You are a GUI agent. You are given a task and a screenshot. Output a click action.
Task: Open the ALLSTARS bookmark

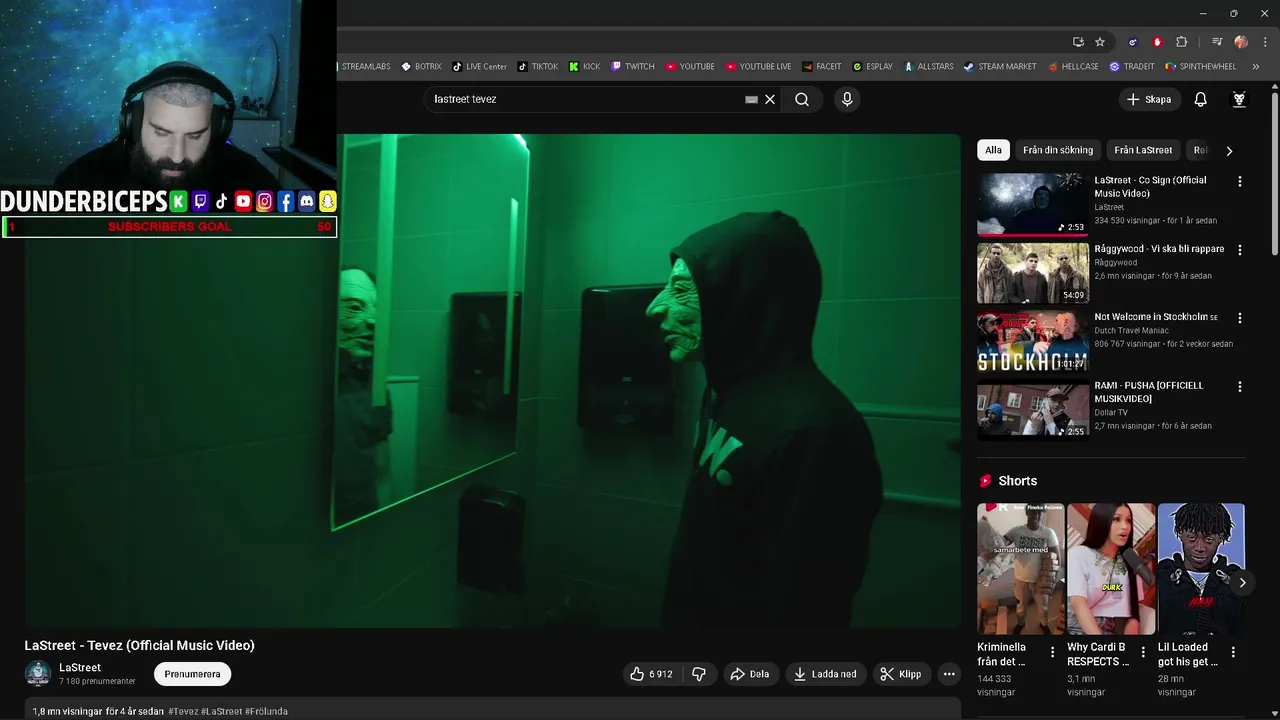(x=929, y=67)
